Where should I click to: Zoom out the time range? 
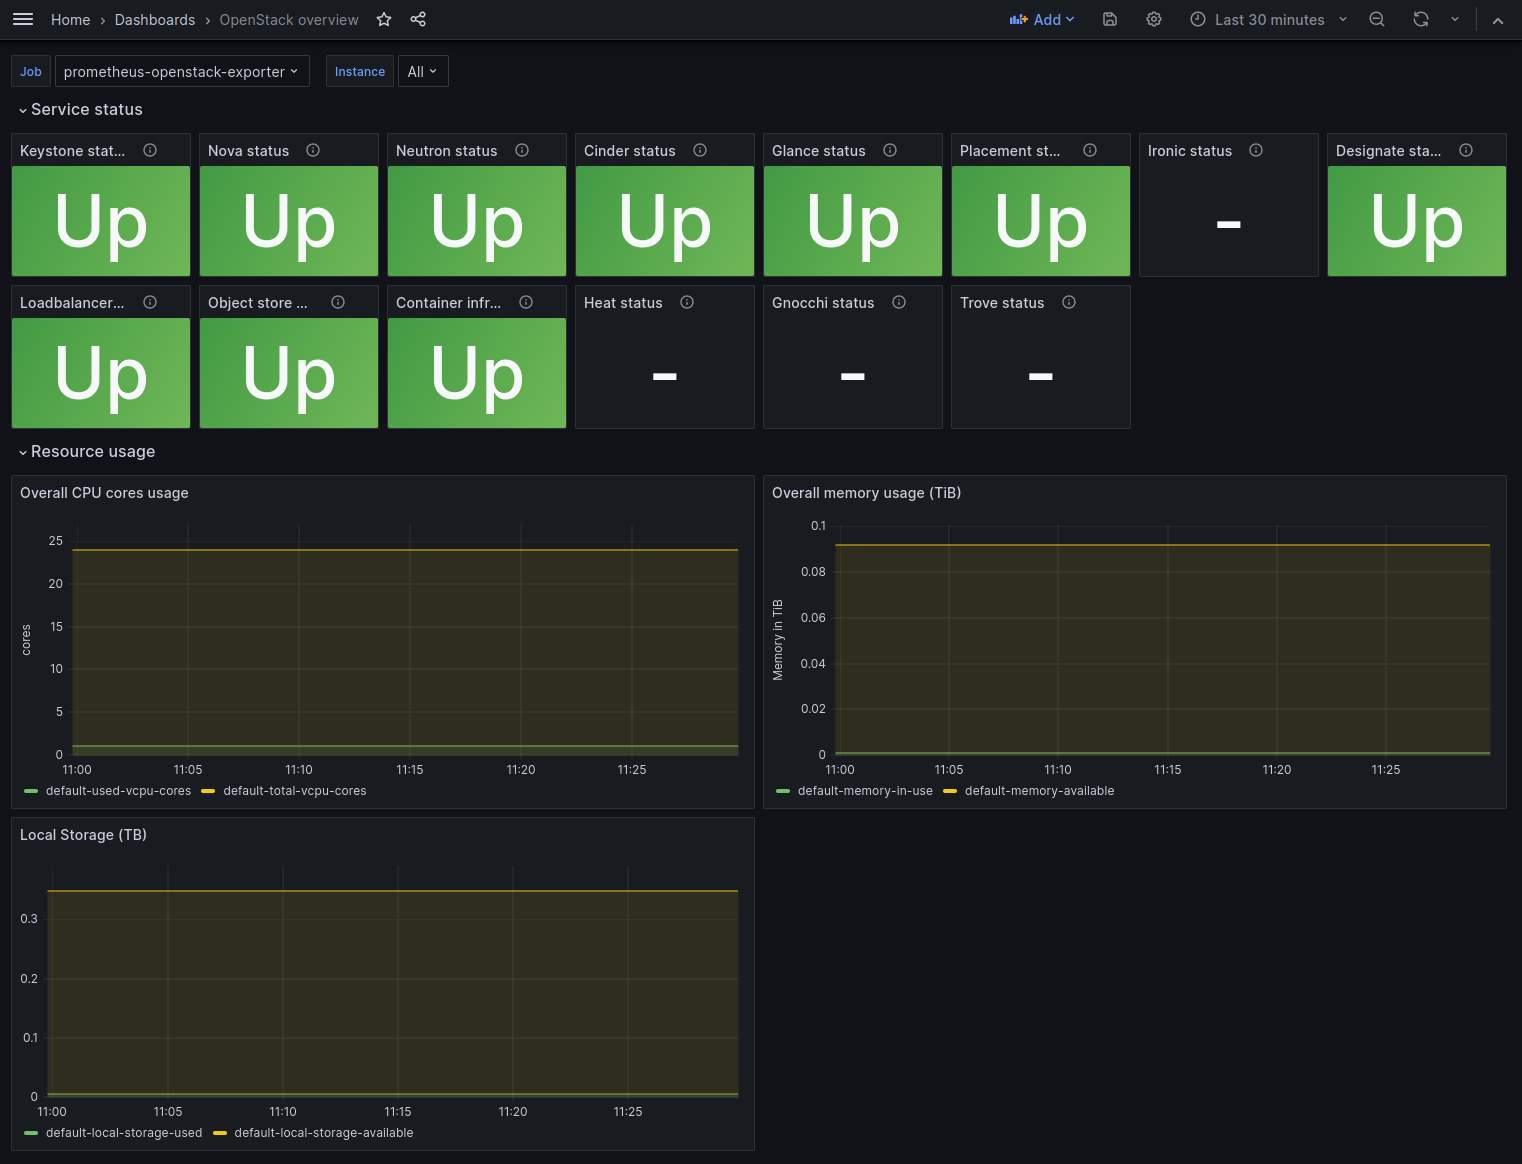click(x=1377, y=20)
